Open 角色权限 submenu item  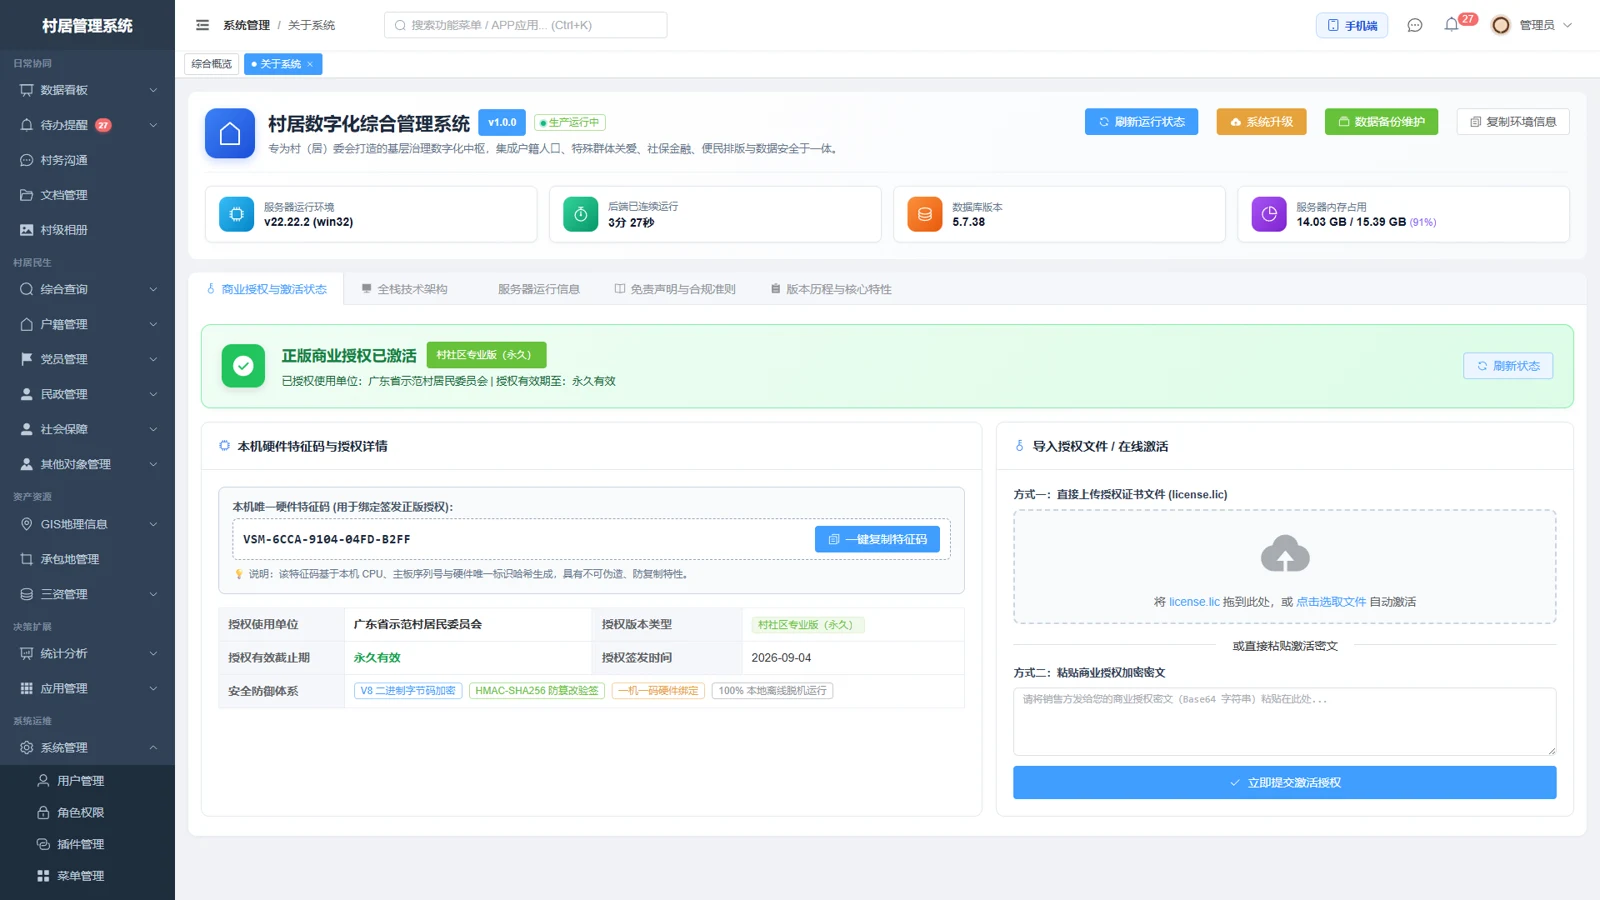coord(87,813)
